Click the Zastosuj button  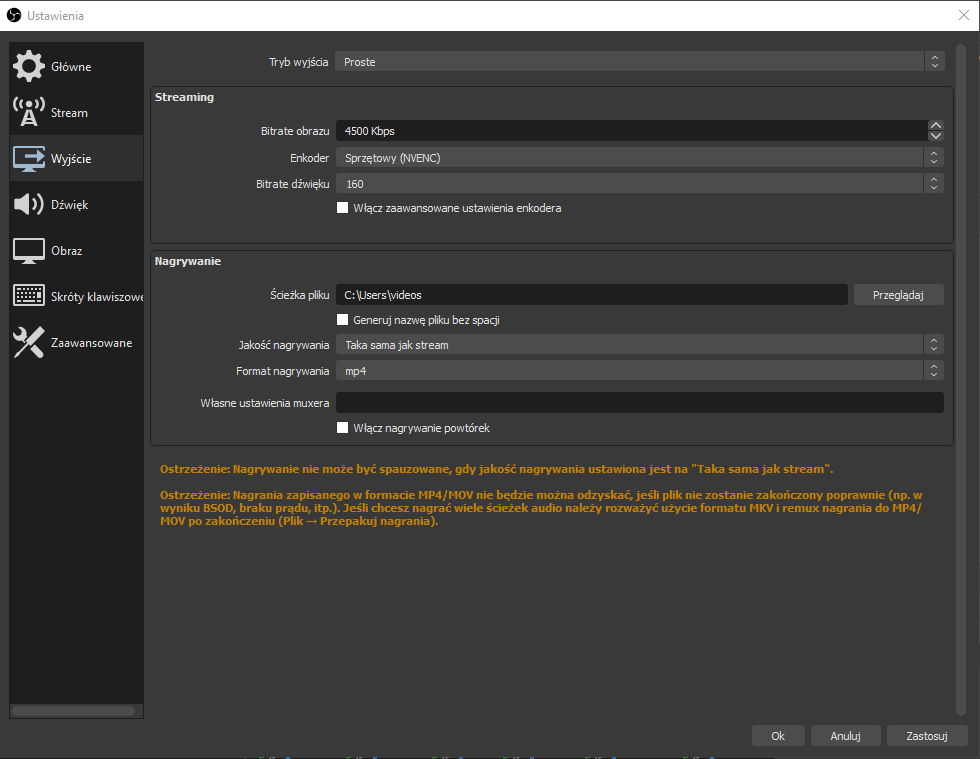click(x=926, y=736)
